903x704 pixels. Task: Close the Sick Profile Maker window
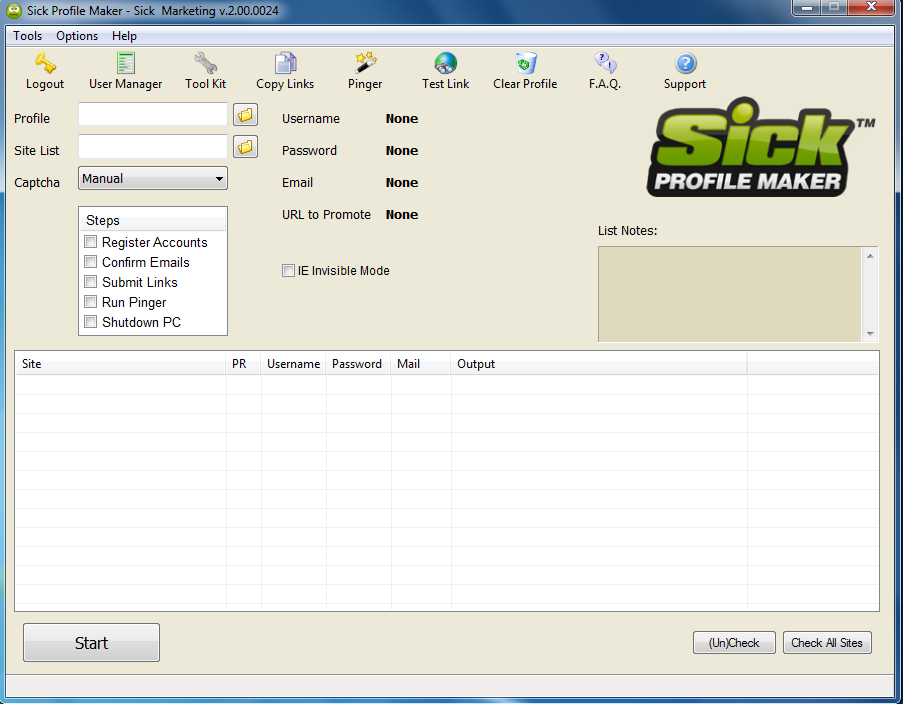coord(871,7)
